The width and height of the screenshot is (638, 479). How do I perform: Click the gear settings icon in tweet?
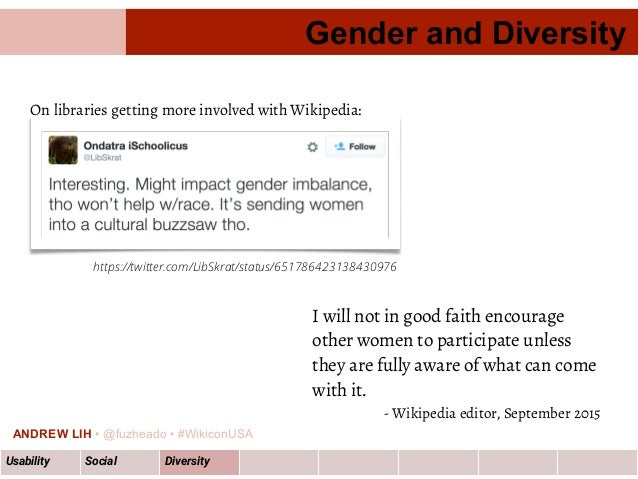(x=312, y=147)
